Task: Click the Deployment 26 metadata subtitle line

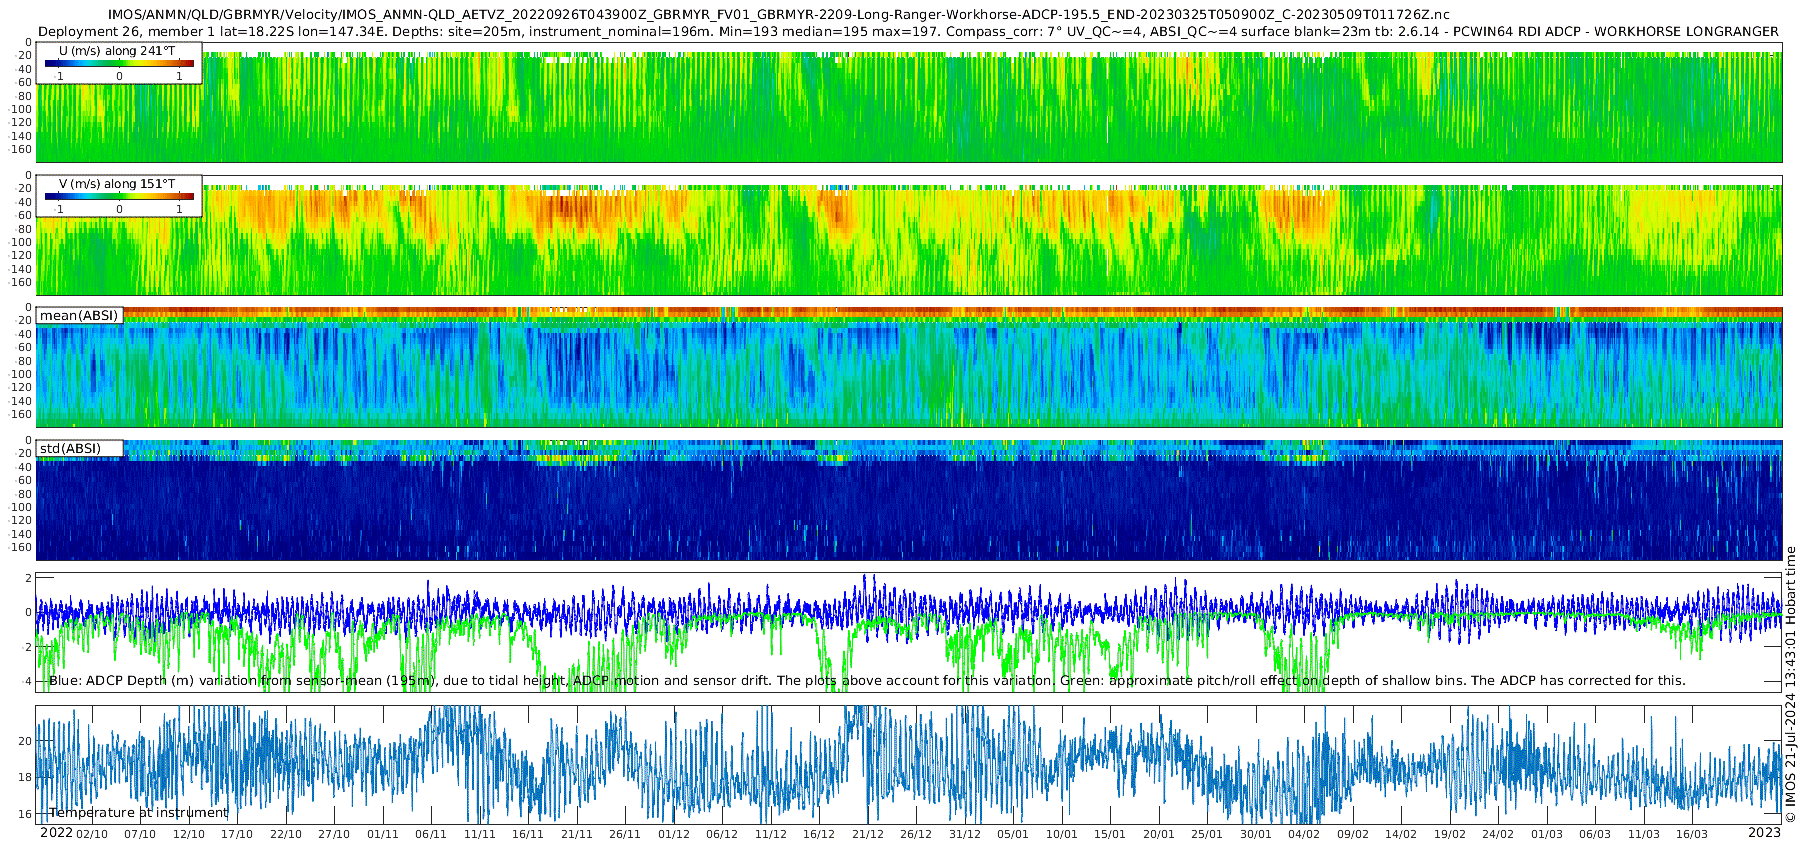Action: coord(908,31)
